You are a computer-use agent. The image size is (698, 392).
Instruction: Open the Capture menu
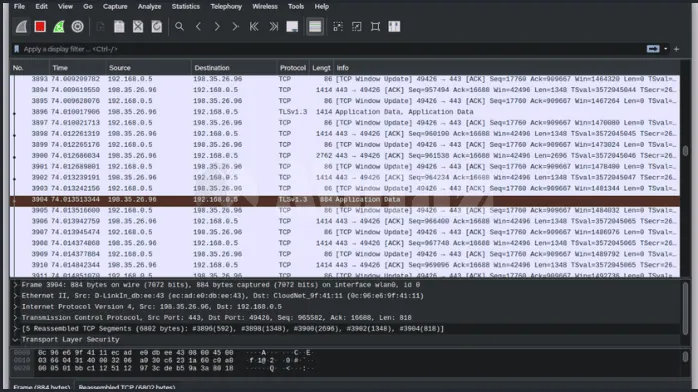pos(115,6)
